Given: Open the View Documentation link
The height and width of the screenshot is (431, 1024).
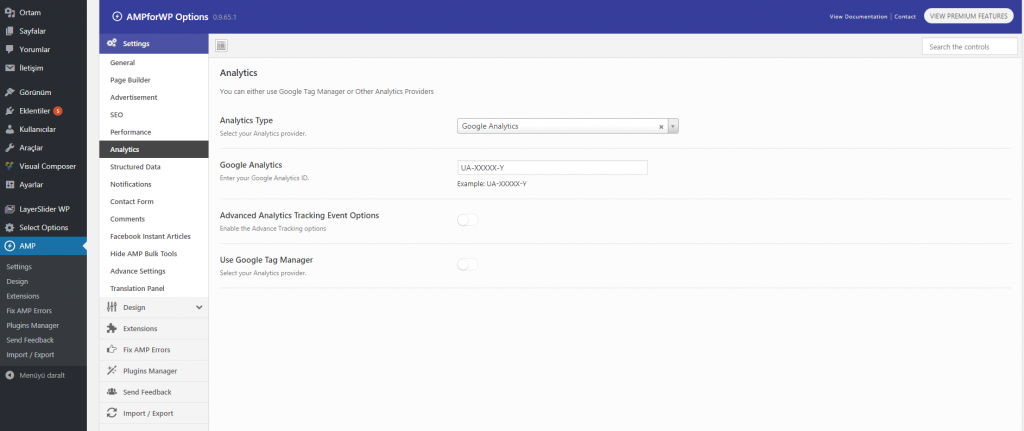Looking at the screenshot, I should [x=858, y=16].
